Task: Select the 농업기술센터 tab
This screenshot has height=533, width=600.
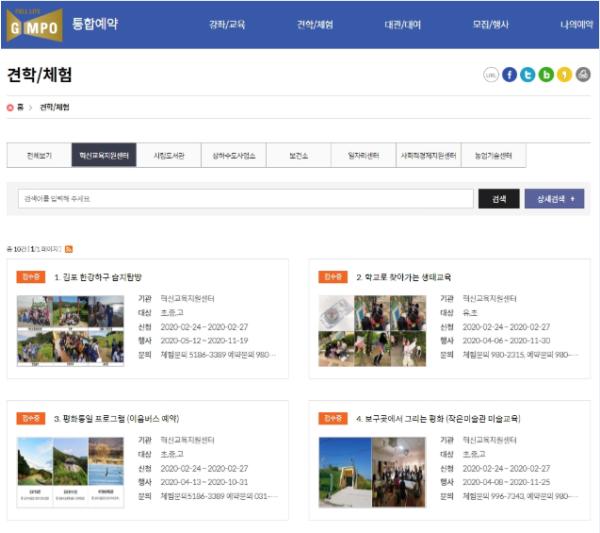Action: point(494,156)
